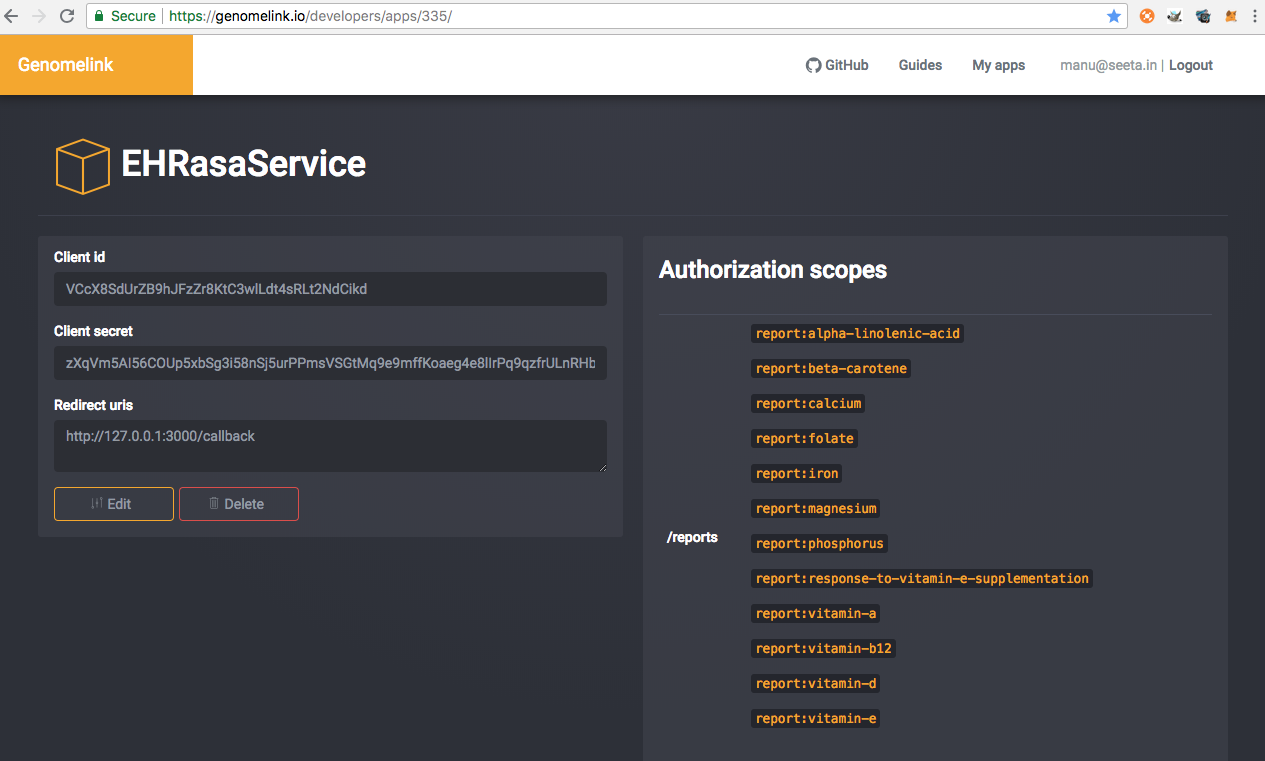This screenshot has height=761, width=1265.
Task: Click the report:beta-carotene scope
Action: [831, 369]
